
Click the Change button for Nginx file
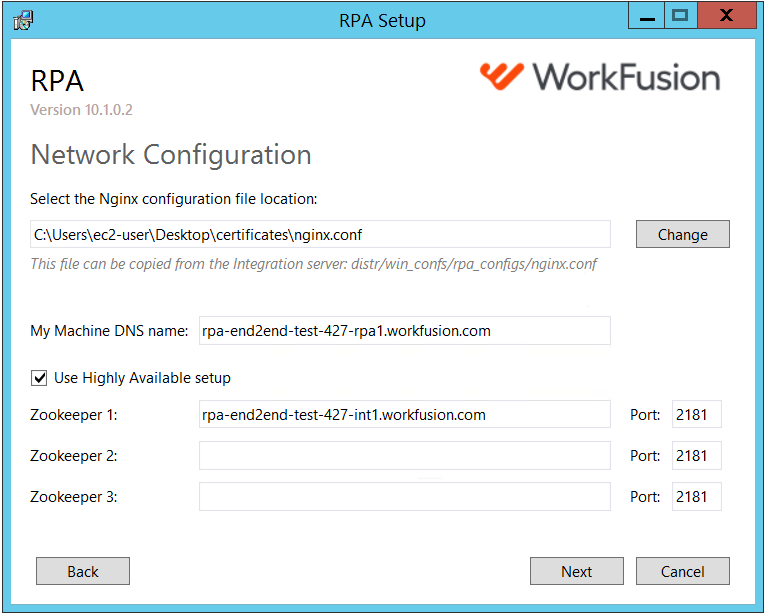[682, 234]
